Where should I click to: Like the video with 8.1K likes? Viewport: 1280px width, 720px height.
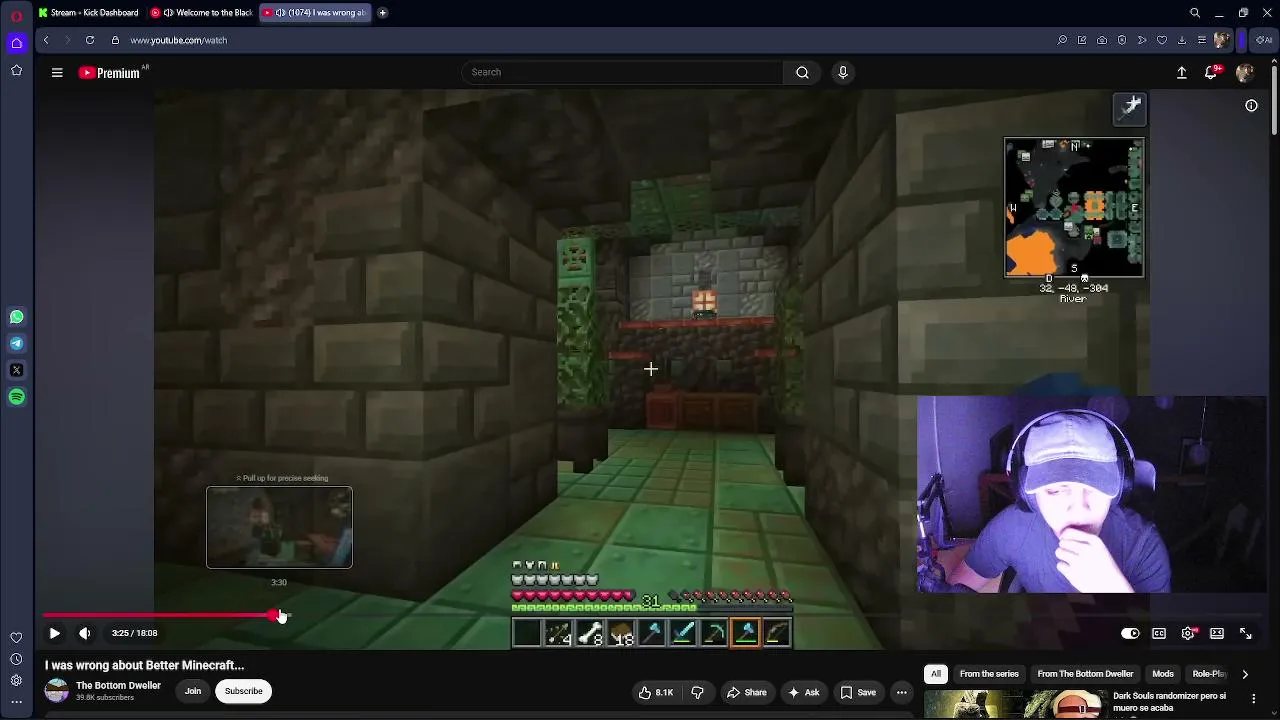pos(655,692)
